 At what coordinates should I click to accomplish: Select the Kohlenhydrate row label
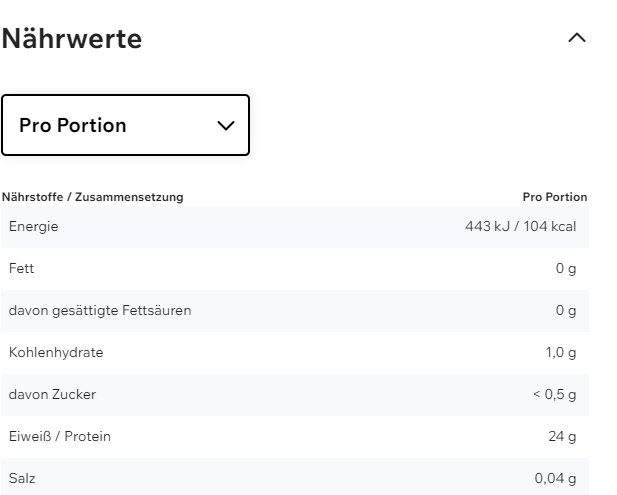click(x=56, y=353)
